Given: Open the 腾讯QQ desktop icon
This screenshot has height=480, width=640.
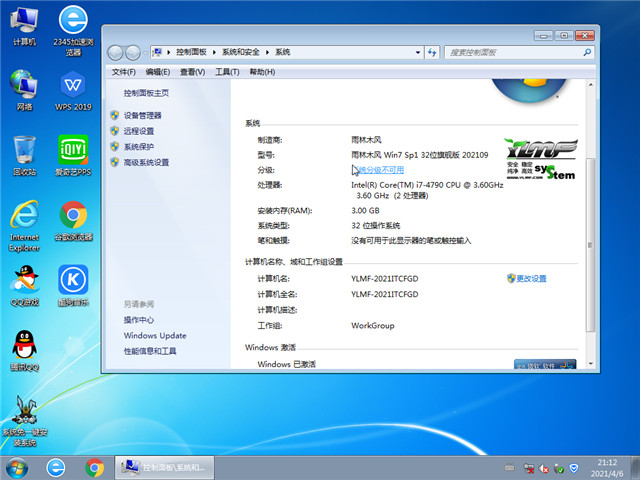Looking at the screenshot, I should (24, 351).
